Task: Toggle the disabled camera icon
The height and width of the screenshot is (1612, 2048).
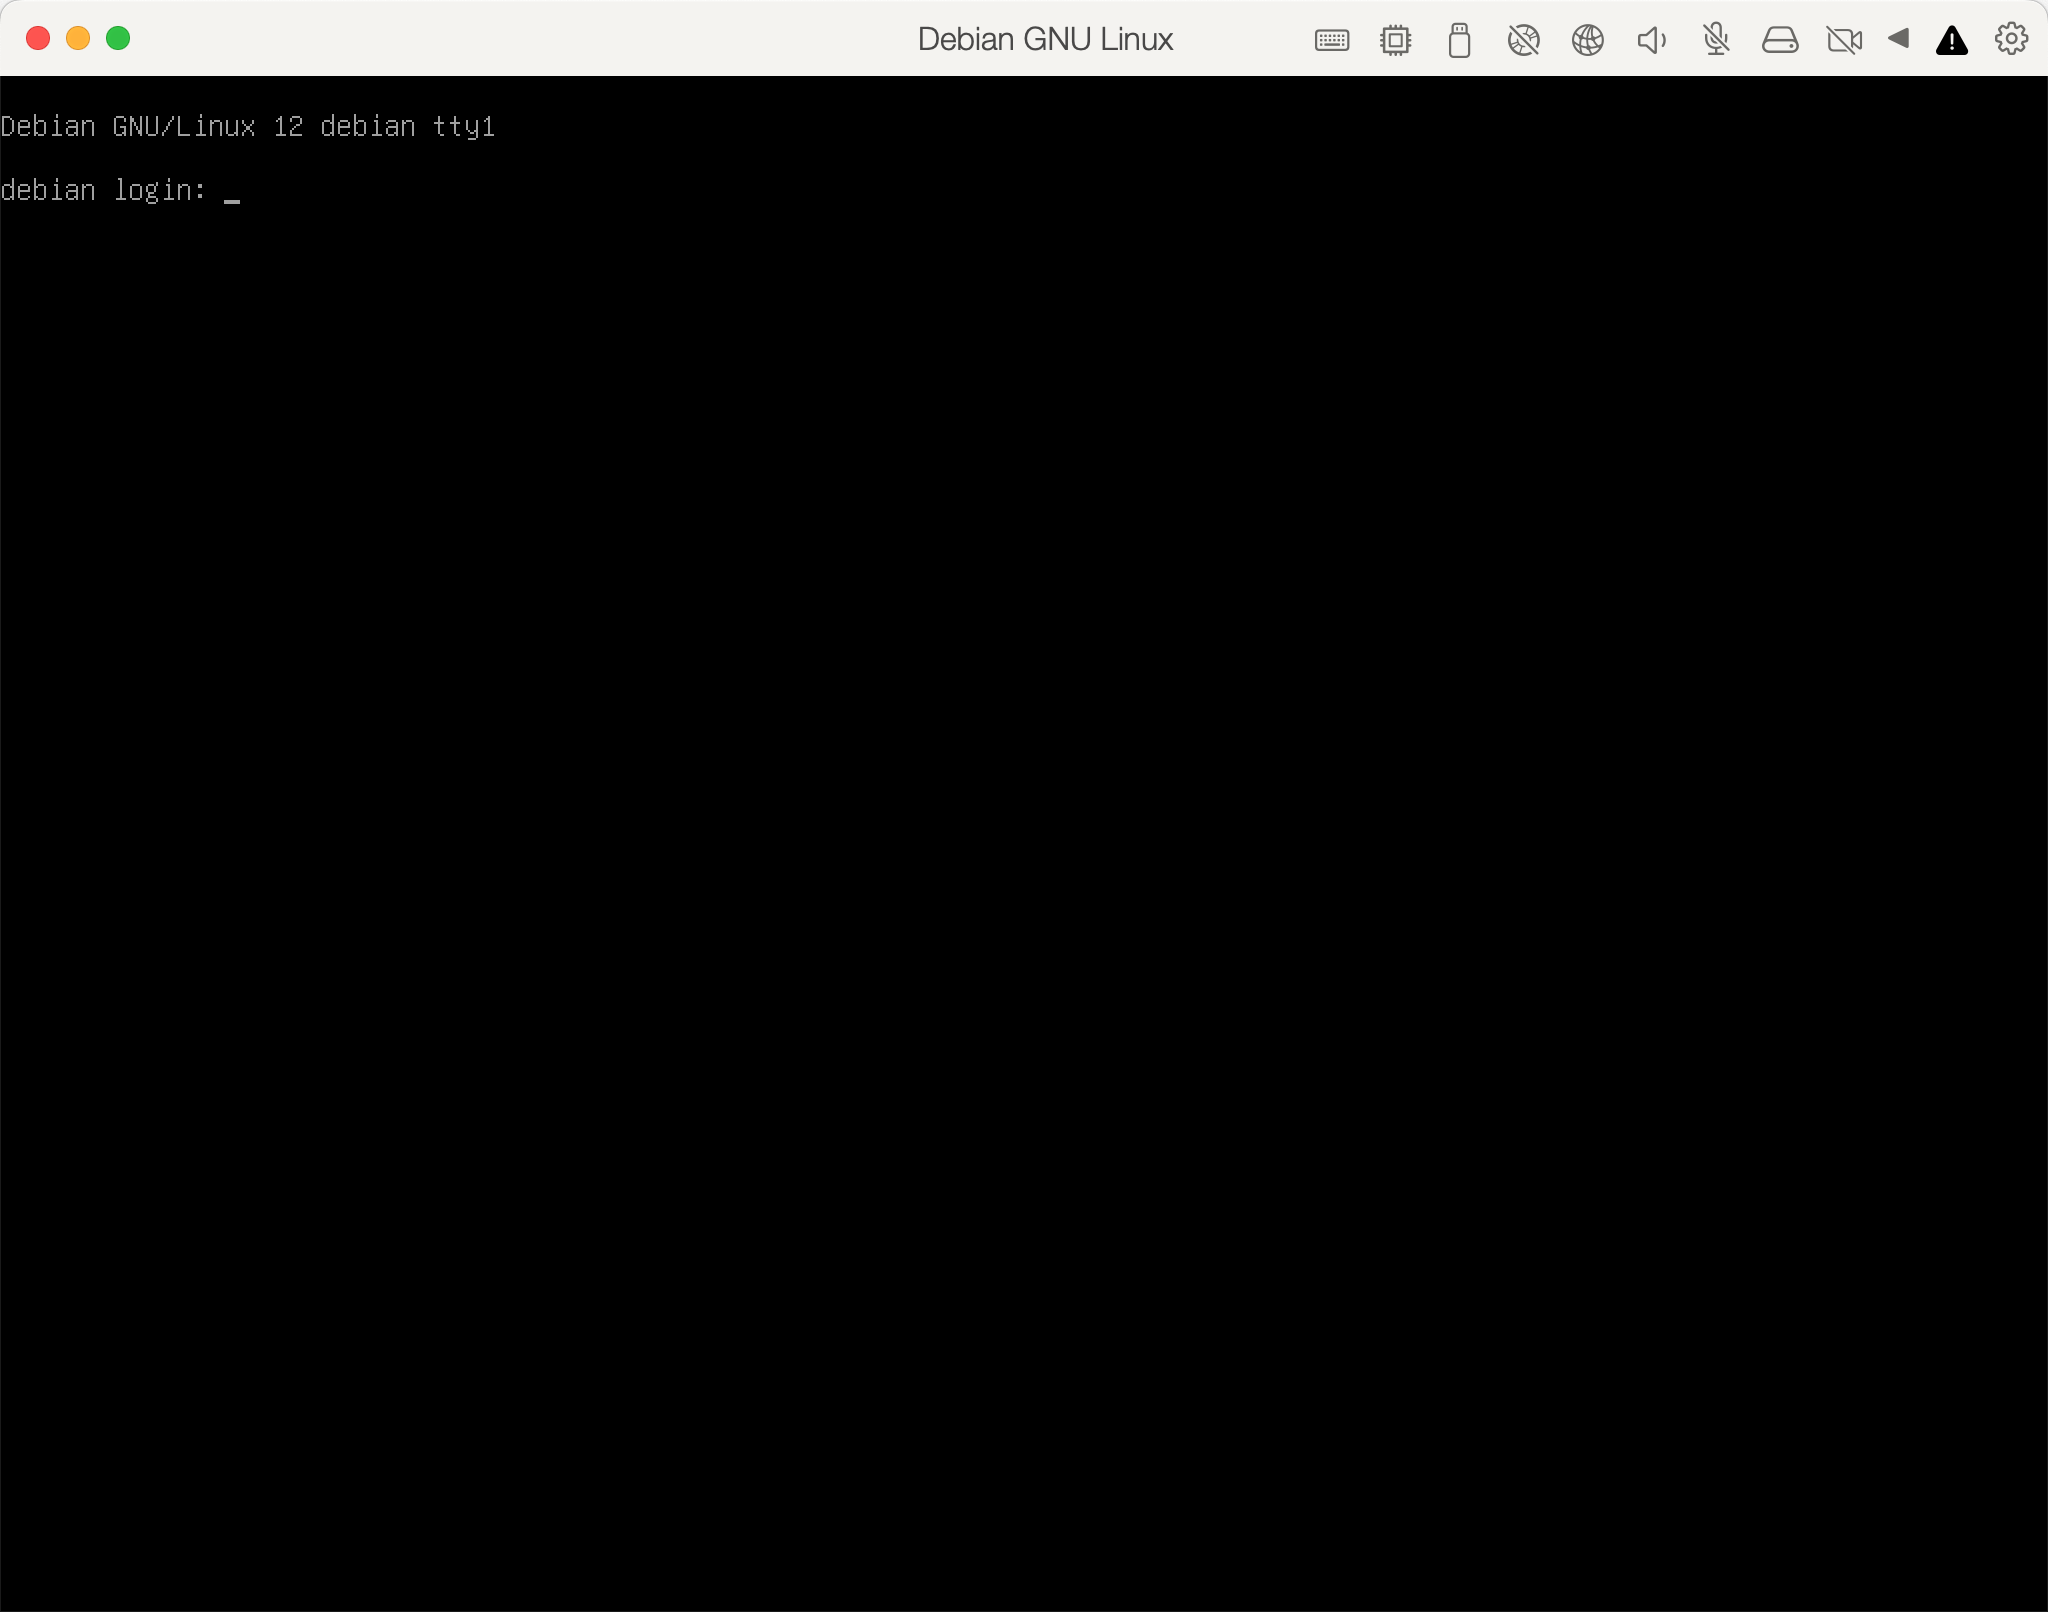Action: (x=1844, y=40)
